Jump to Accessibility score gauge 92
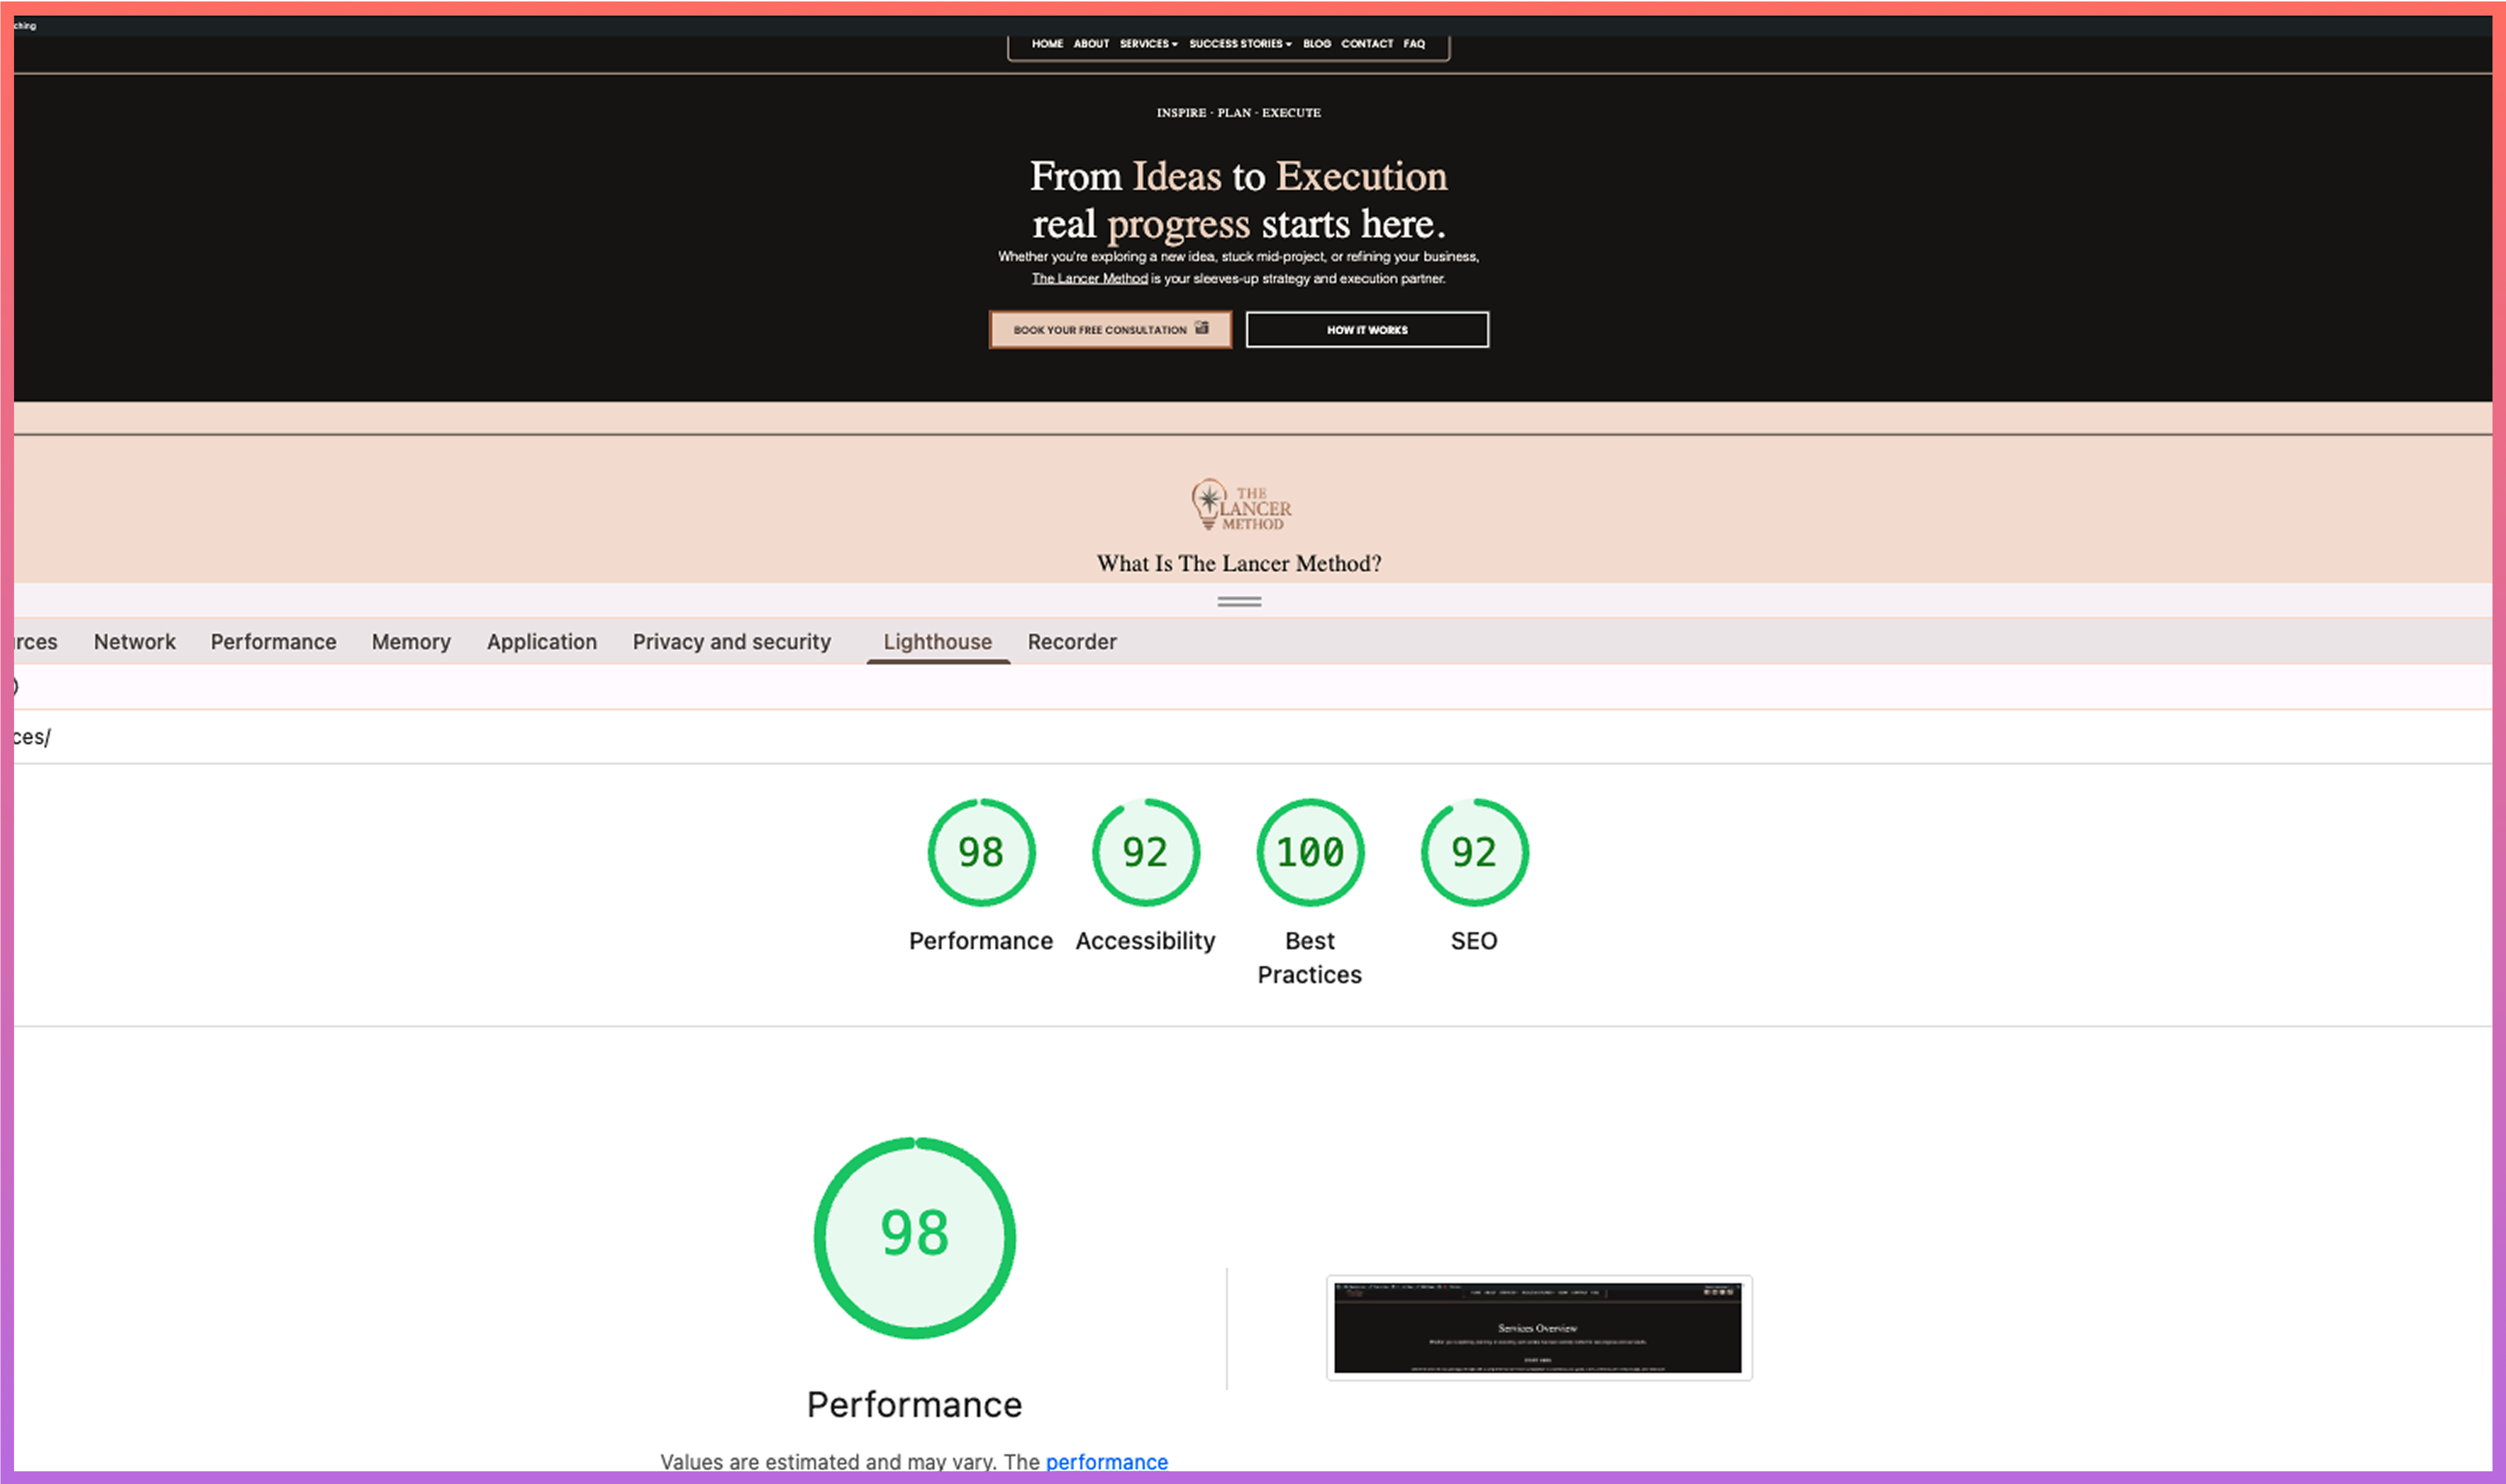The width and height of the screenshot is (2506, 1484). pos(1145,852)
